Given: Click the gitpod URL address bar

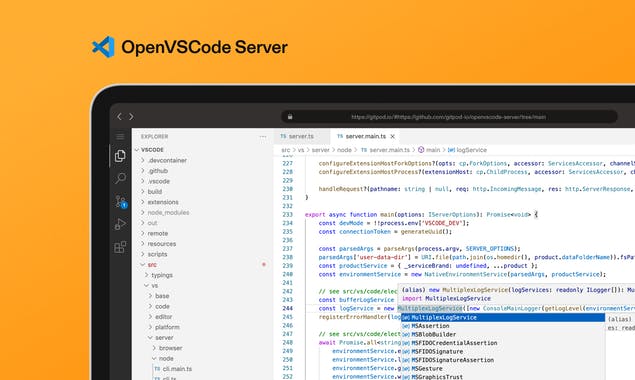Looking at the screenshot, I should (x=449, y=117).
